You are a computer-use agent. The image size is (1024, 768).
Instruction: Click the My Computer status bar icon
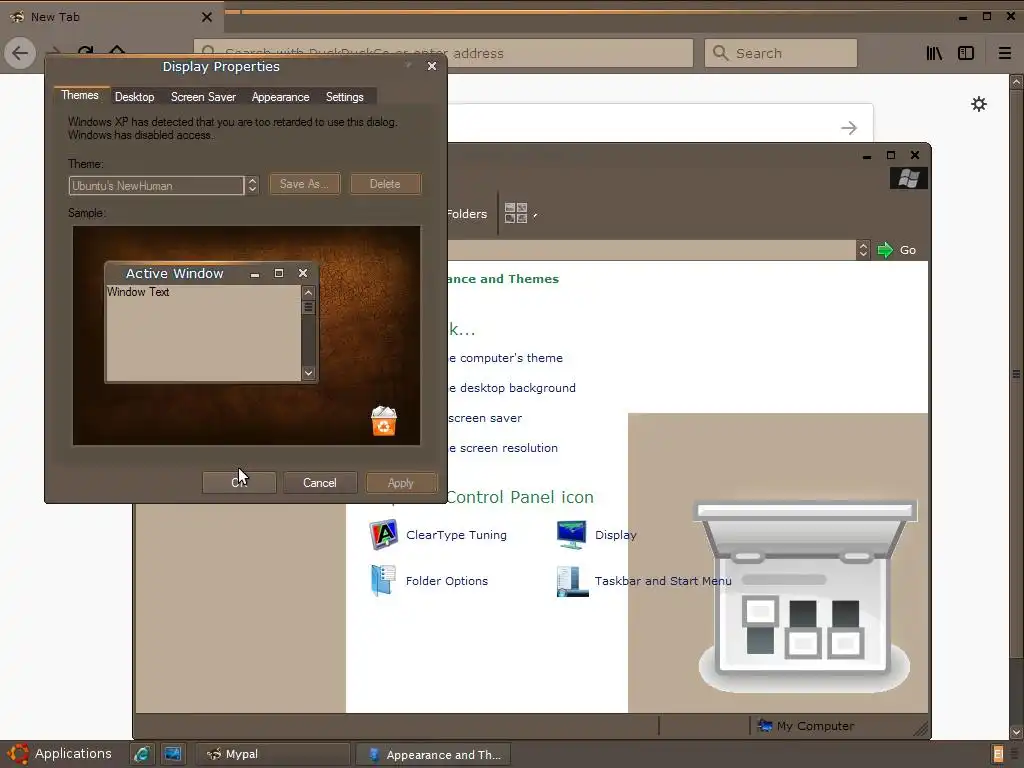pos(764,726)
